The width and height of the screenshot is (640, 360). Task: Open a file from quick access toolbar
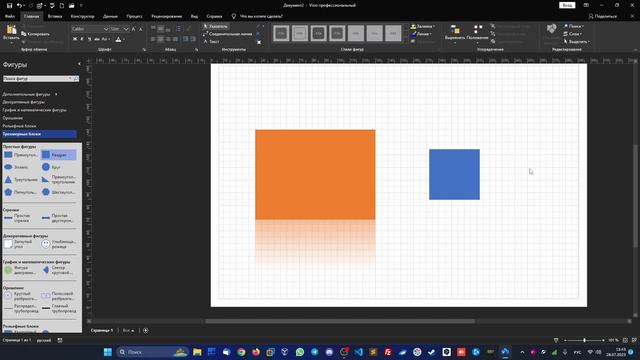[71, 6]
